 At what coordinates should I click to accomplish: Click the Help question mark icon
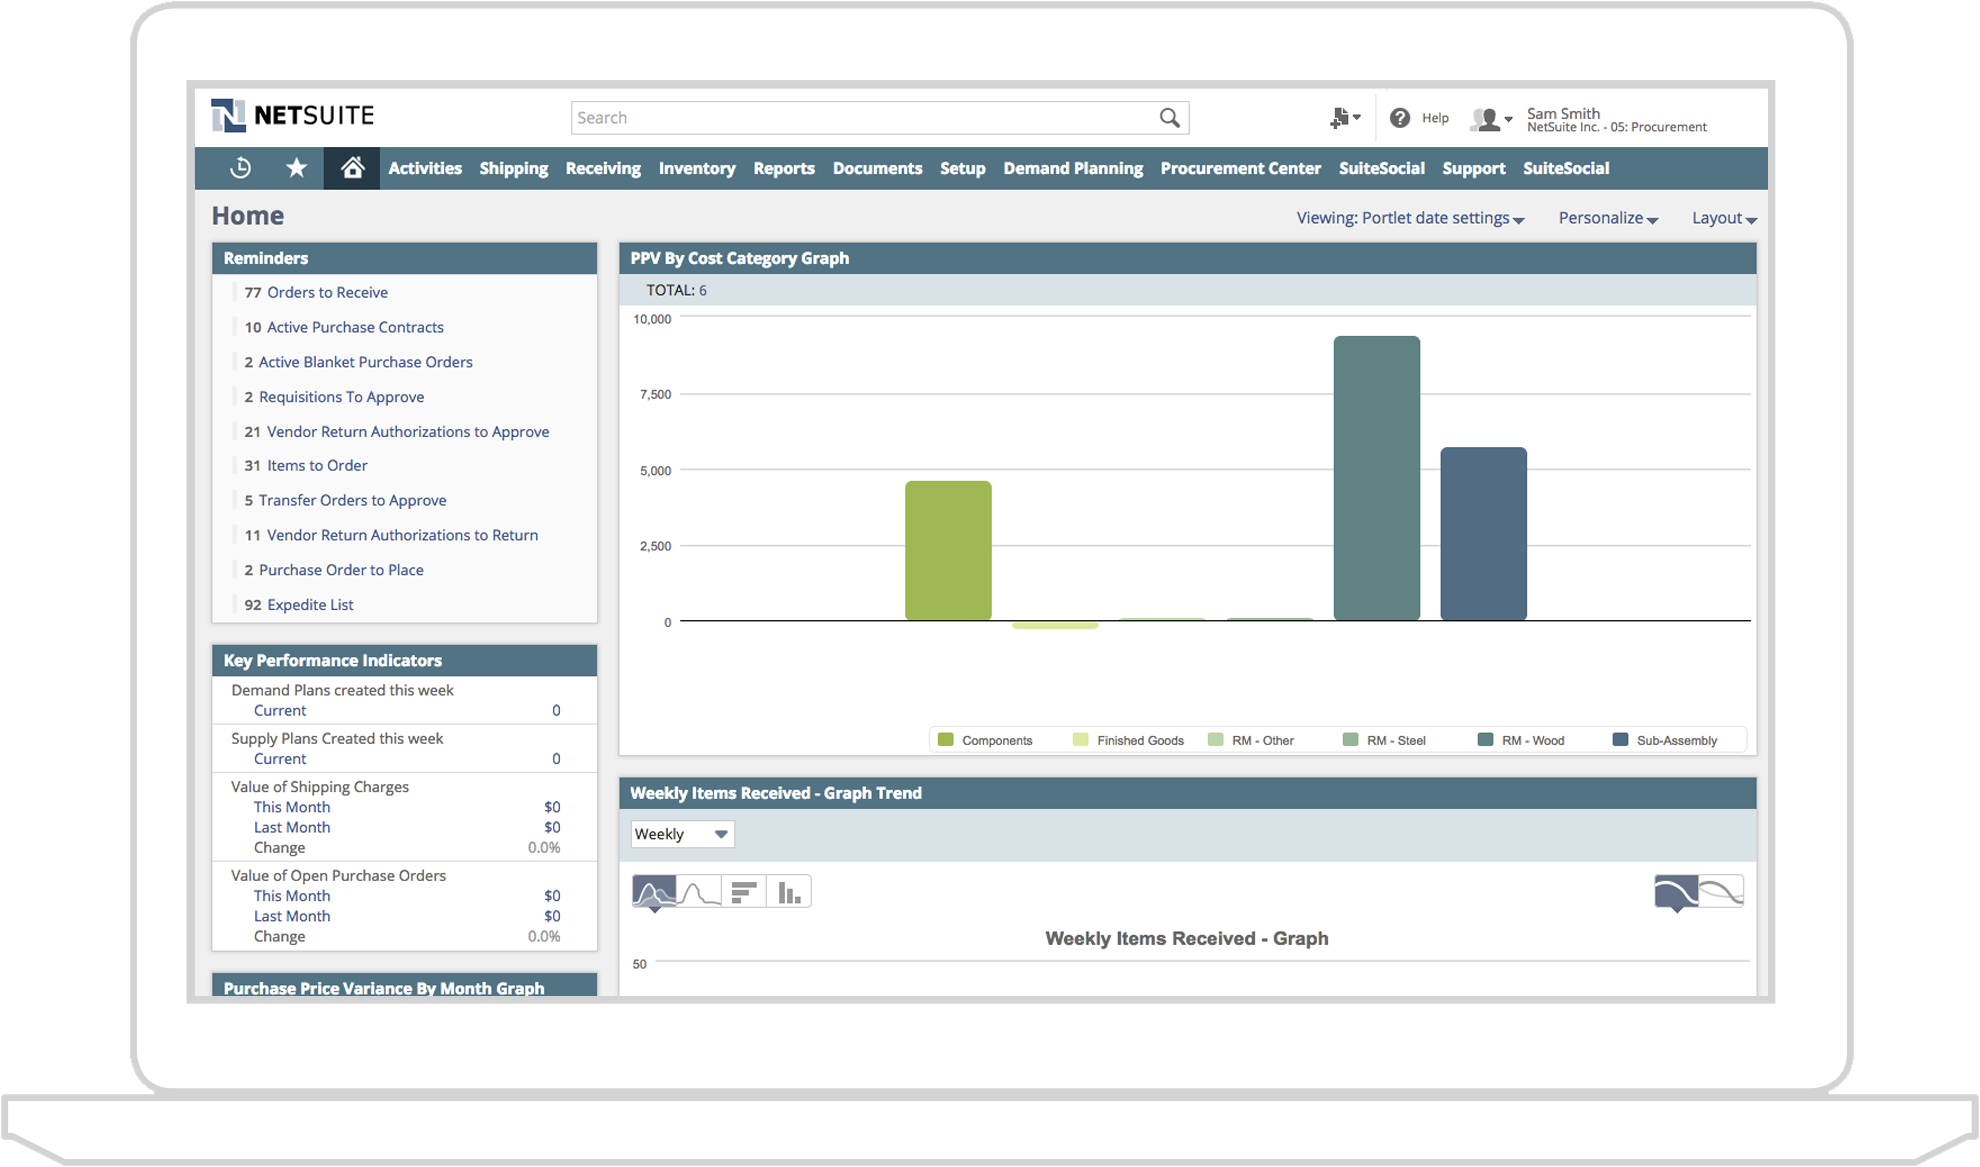coord(1400,117)
